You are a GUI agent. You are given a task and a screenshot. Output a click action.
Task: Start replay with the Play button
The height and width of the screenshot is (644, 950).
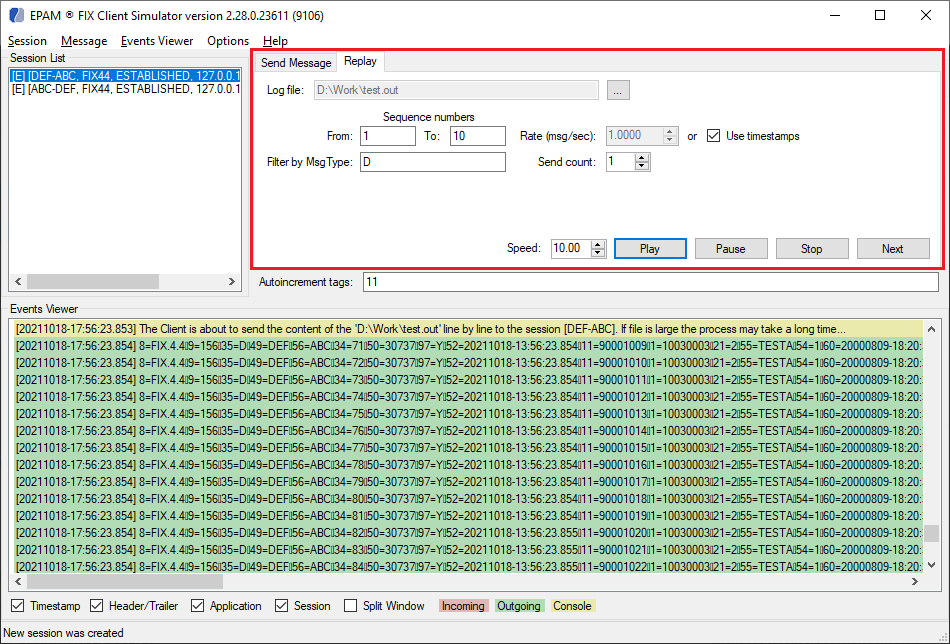(x=650, y=248)
